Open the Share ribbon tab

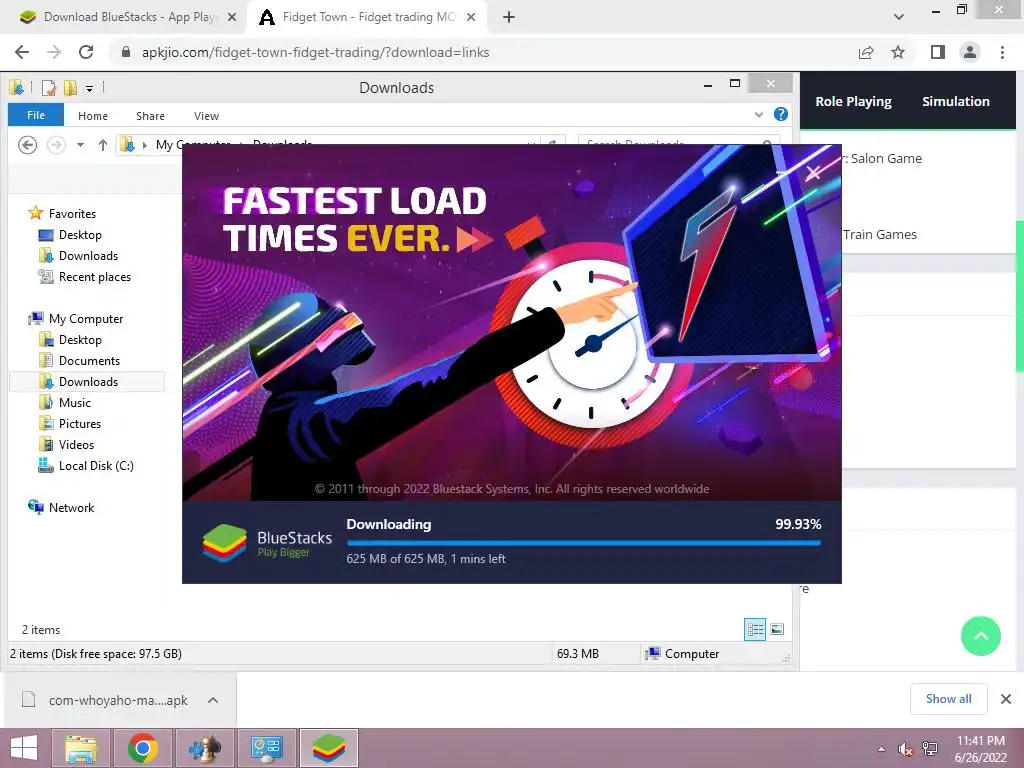pyautogui.click(x=150, y=116)
